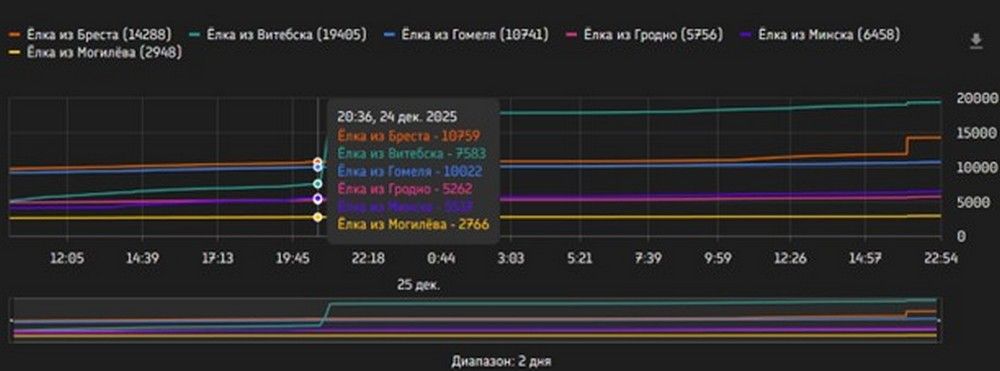Image resolution: width=1000 pixels, height=371 pixels.
Task: Click the right handle of range navigator
Action: coord(940,319)
